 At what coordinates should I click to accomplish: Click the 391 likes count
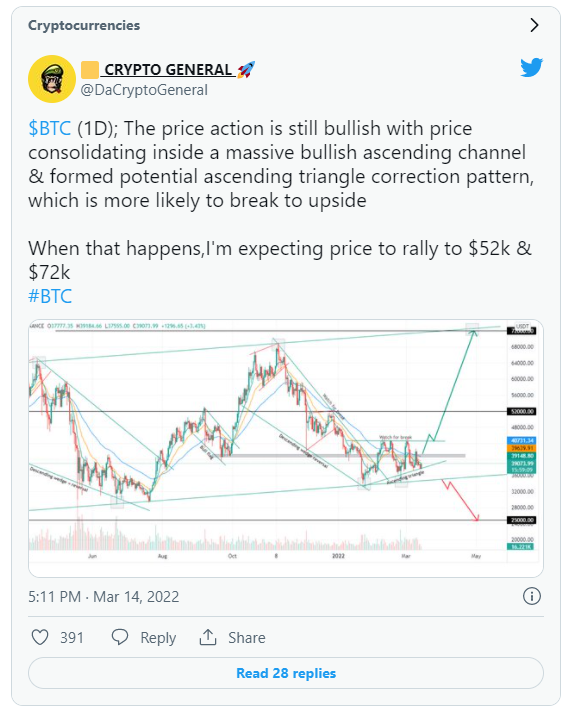click(x=72, y=638)
